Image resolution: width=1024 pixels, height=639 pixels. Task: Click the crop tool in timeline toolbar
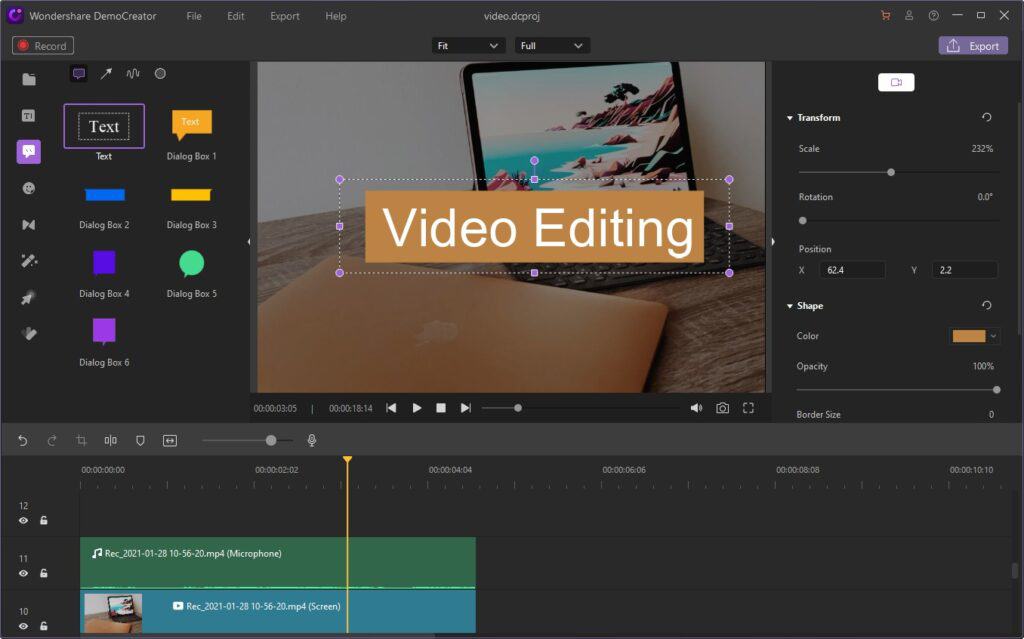[x=81, y=440]
